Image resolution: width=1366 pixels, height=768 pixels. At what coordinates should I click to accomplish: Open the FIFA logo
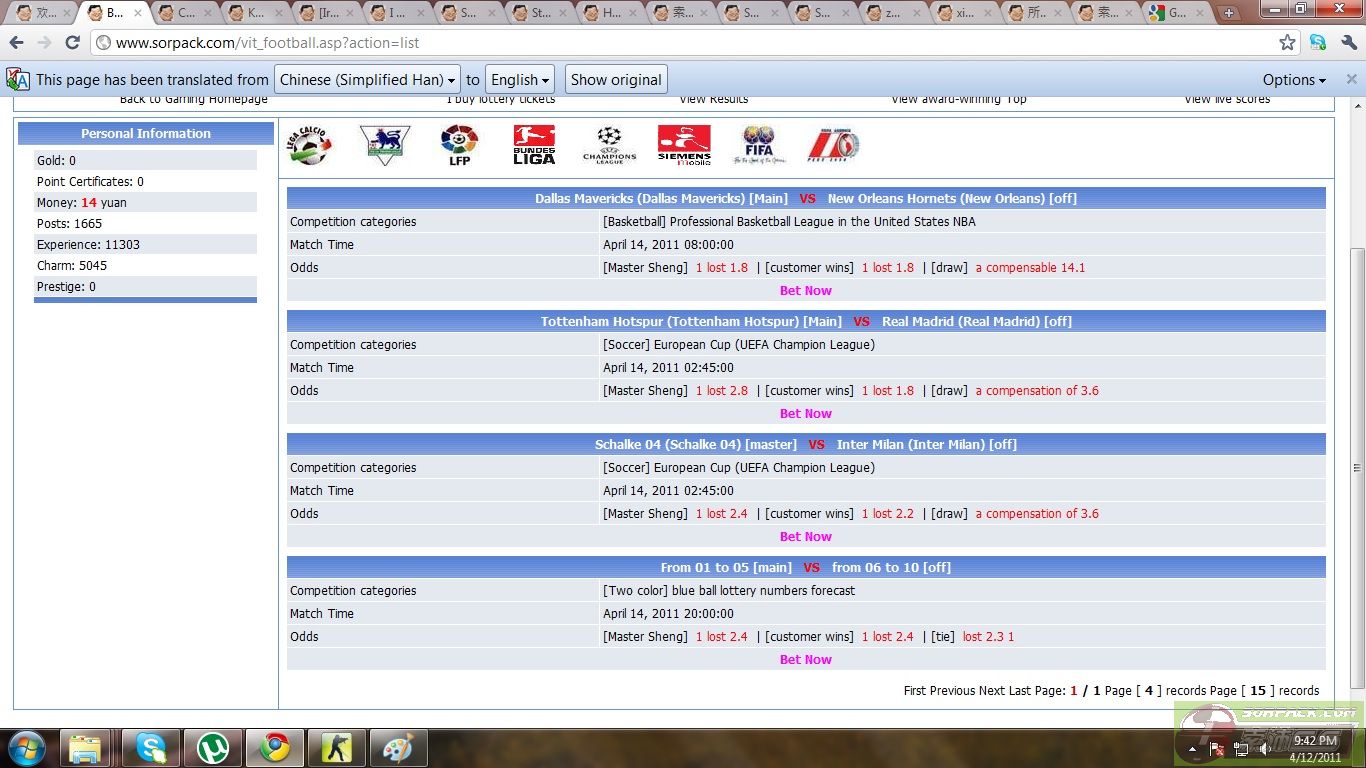[759, 145]
